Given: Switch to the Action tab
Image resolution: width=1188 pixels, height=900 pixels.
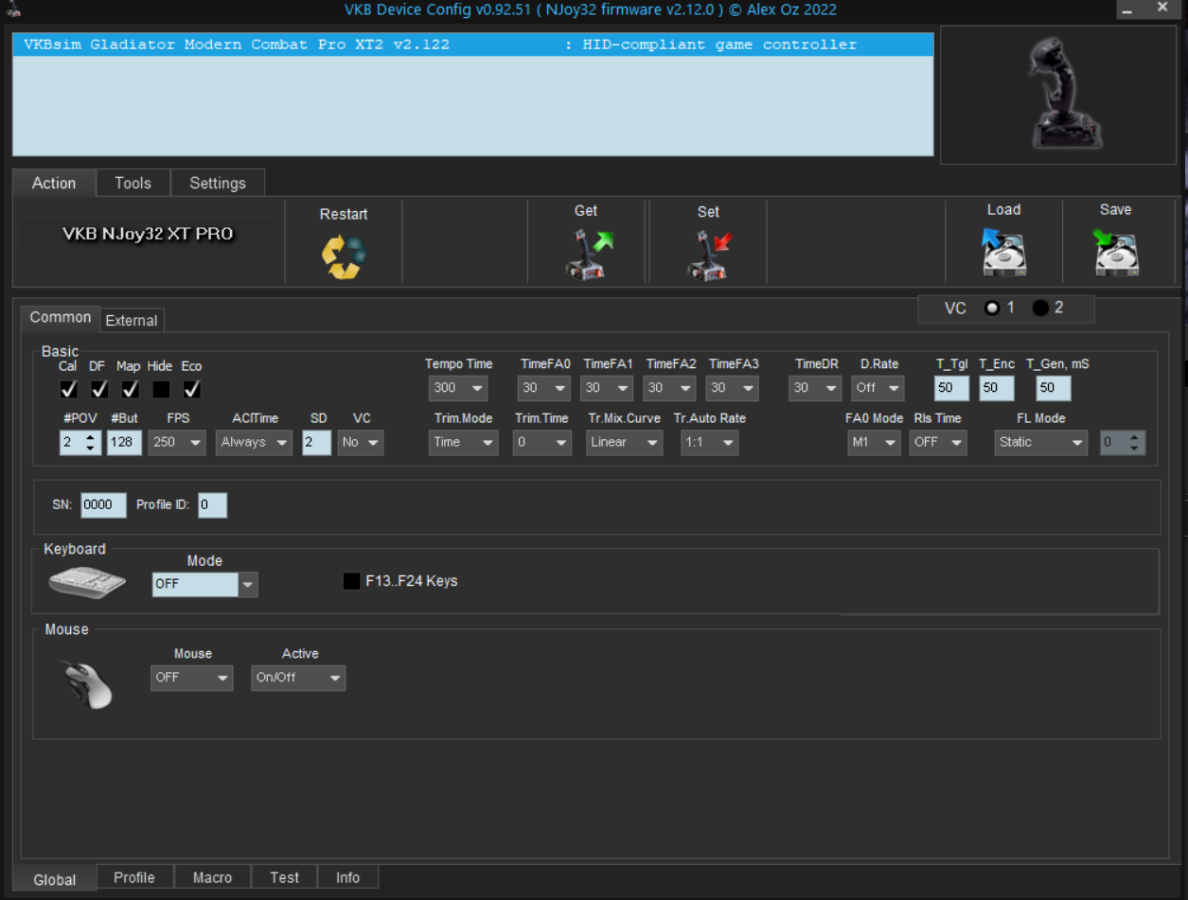Looking at the screenshot, I should [x=54, y=183].
